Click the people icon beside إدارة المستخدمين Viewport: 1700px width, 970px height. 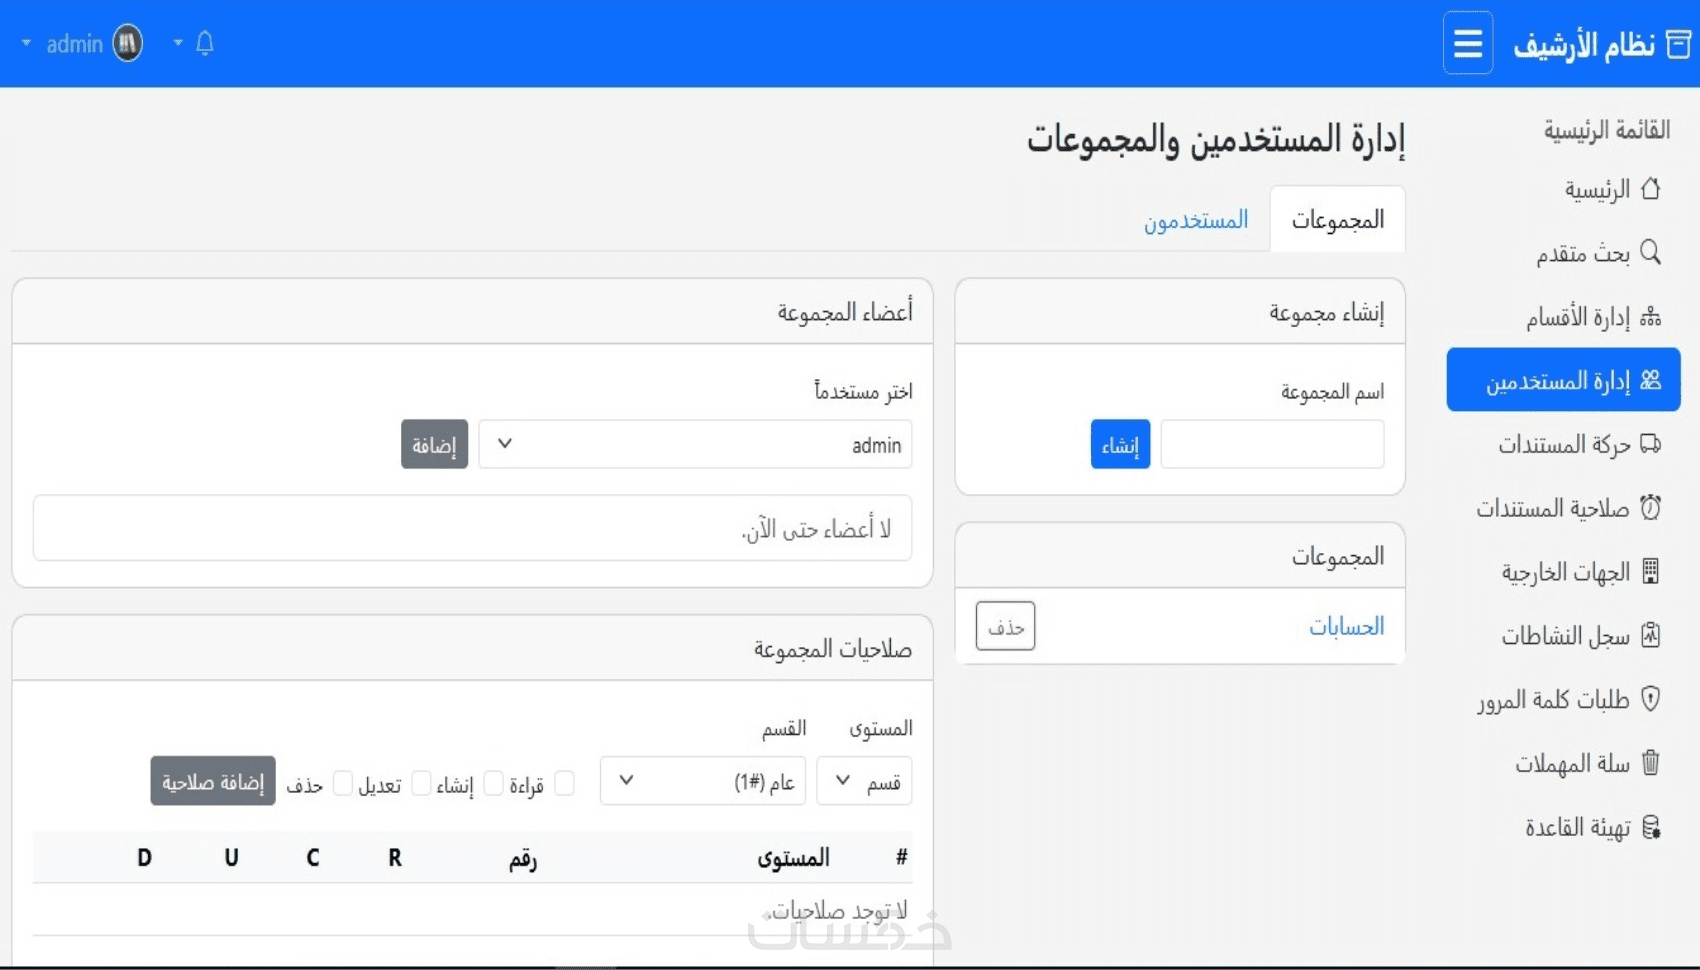tap(1650, 380)
